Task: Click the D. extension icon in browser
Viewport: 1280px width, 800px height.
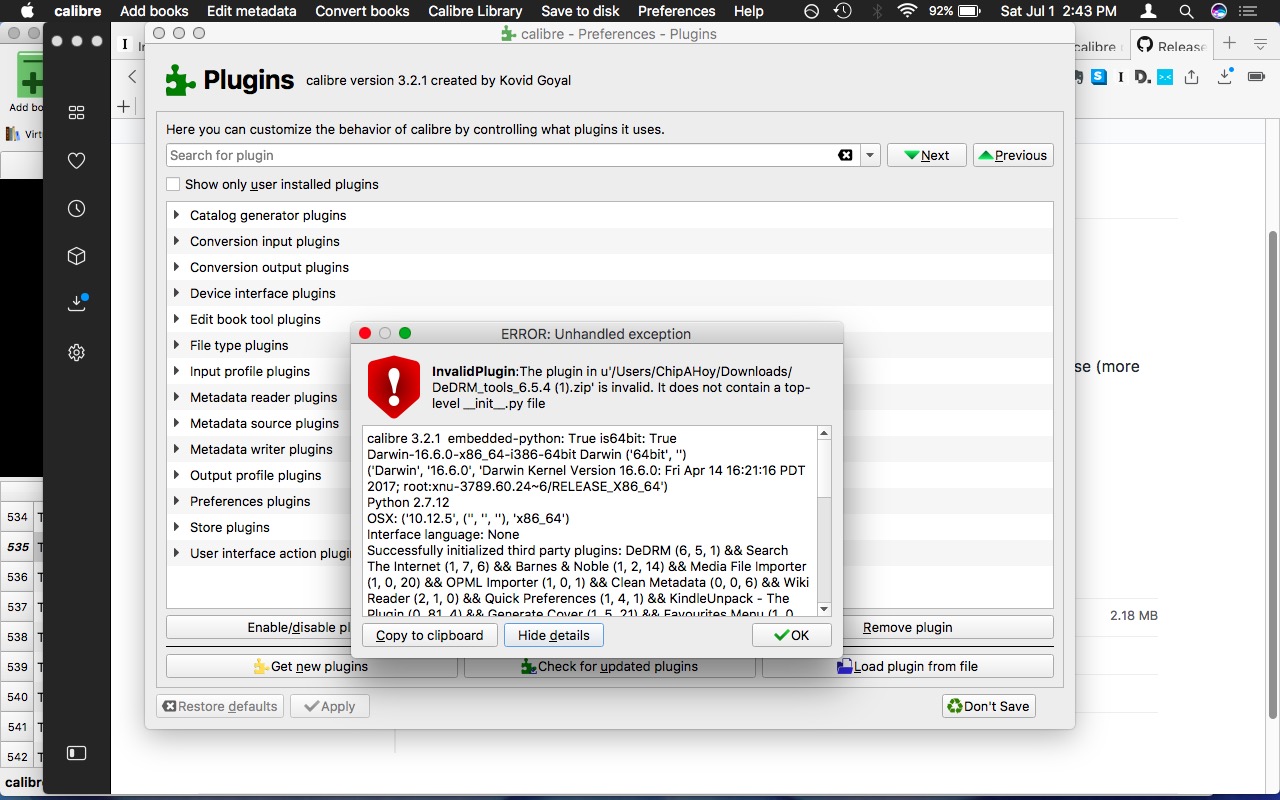Action: 1143,76
